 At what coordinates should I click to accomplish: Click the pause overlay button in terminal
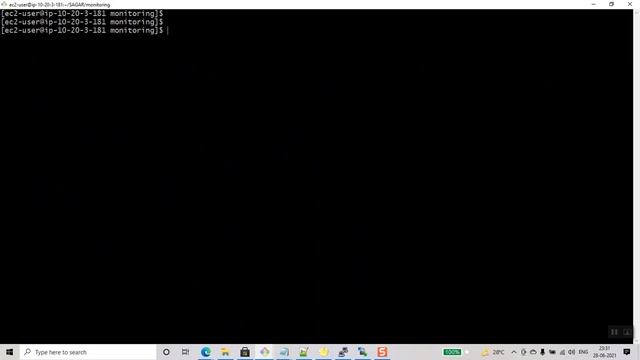614,332
